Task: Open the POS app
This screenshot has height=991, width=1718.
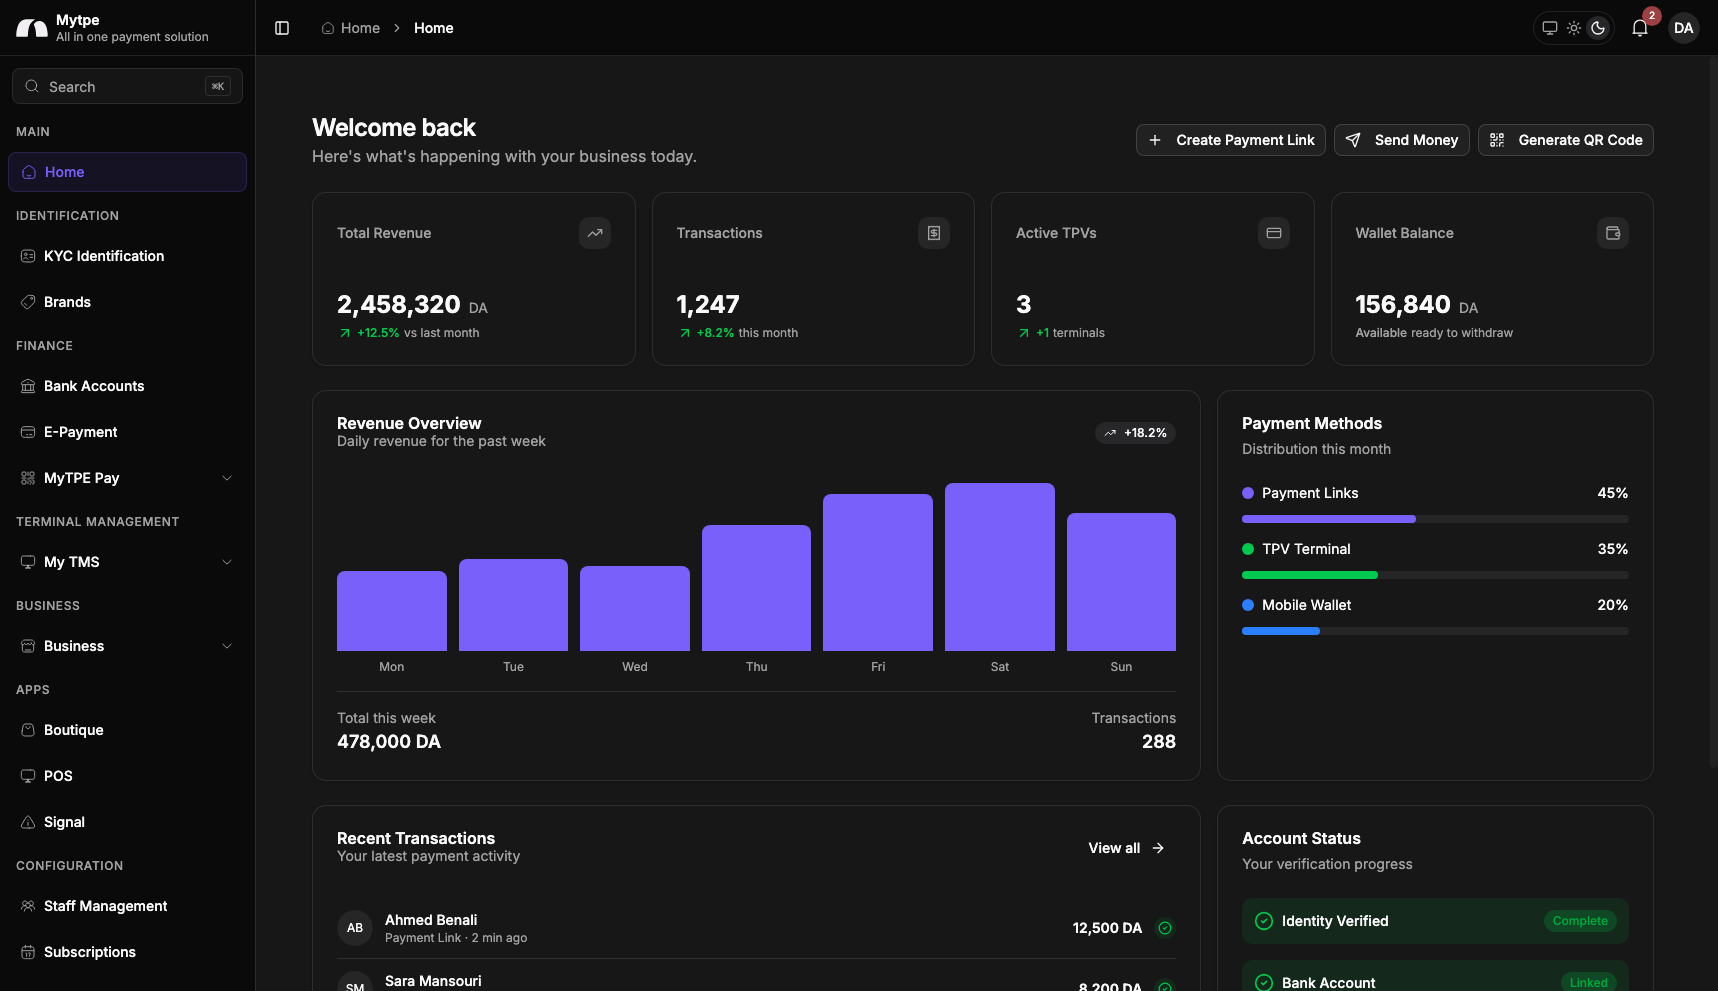Action: point(58,776)
